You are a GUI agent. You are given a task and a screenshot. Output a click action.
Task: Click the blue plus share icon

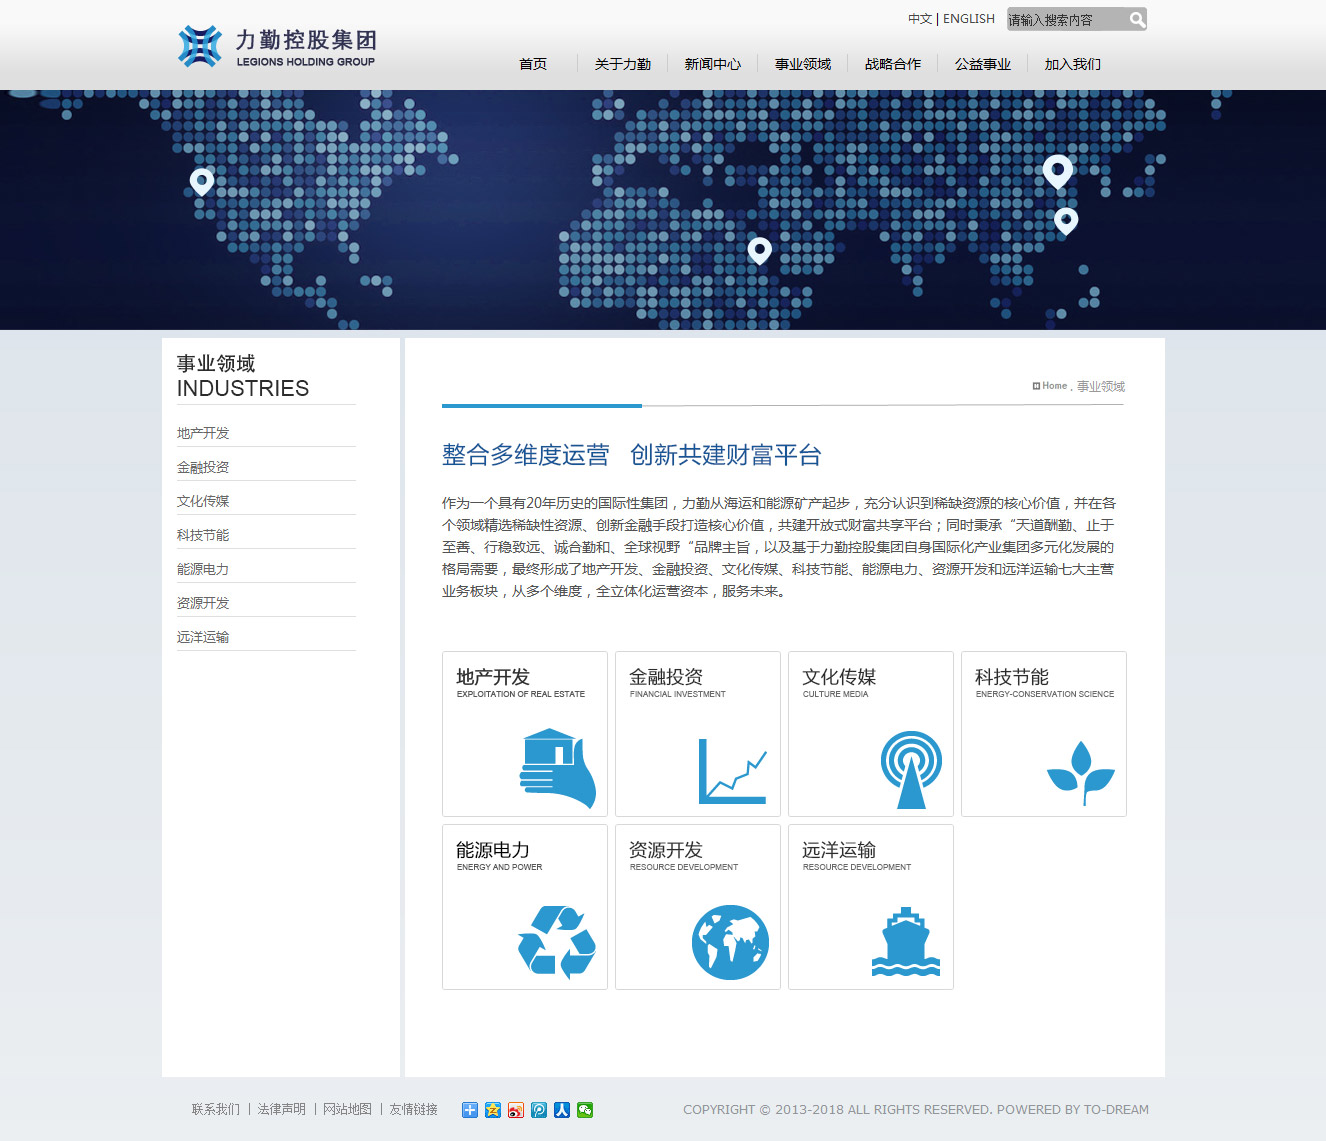pyautogui.click(x=470, y=1109)
